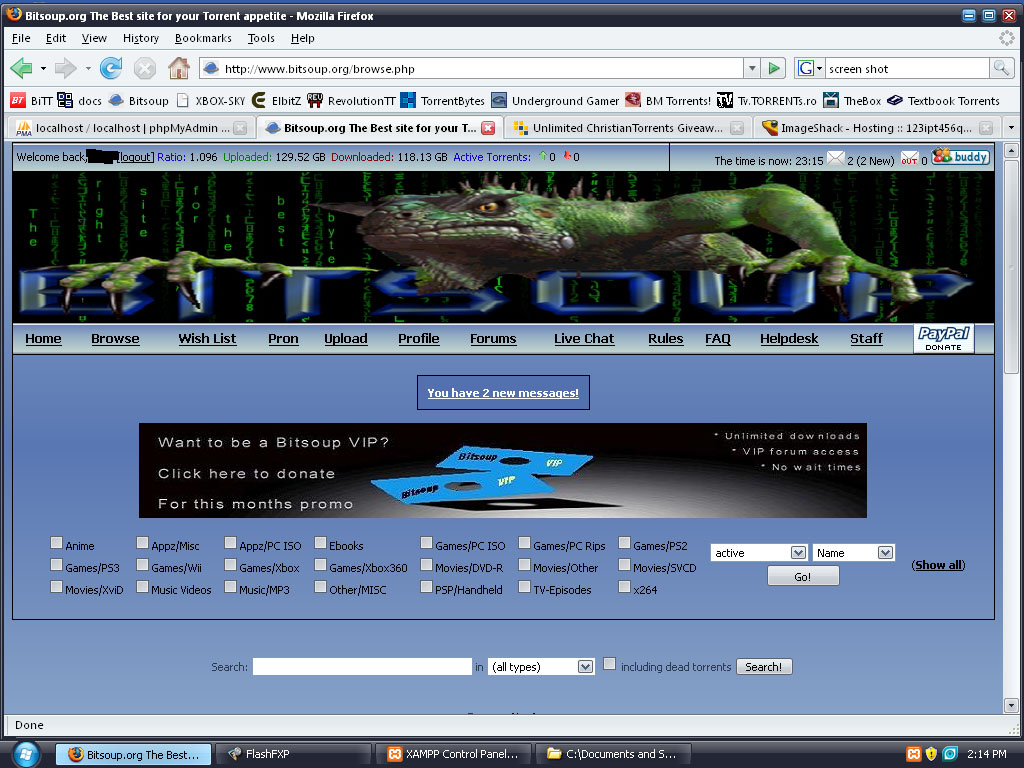Open the Name sort dropdown

(x=853, y=553)
